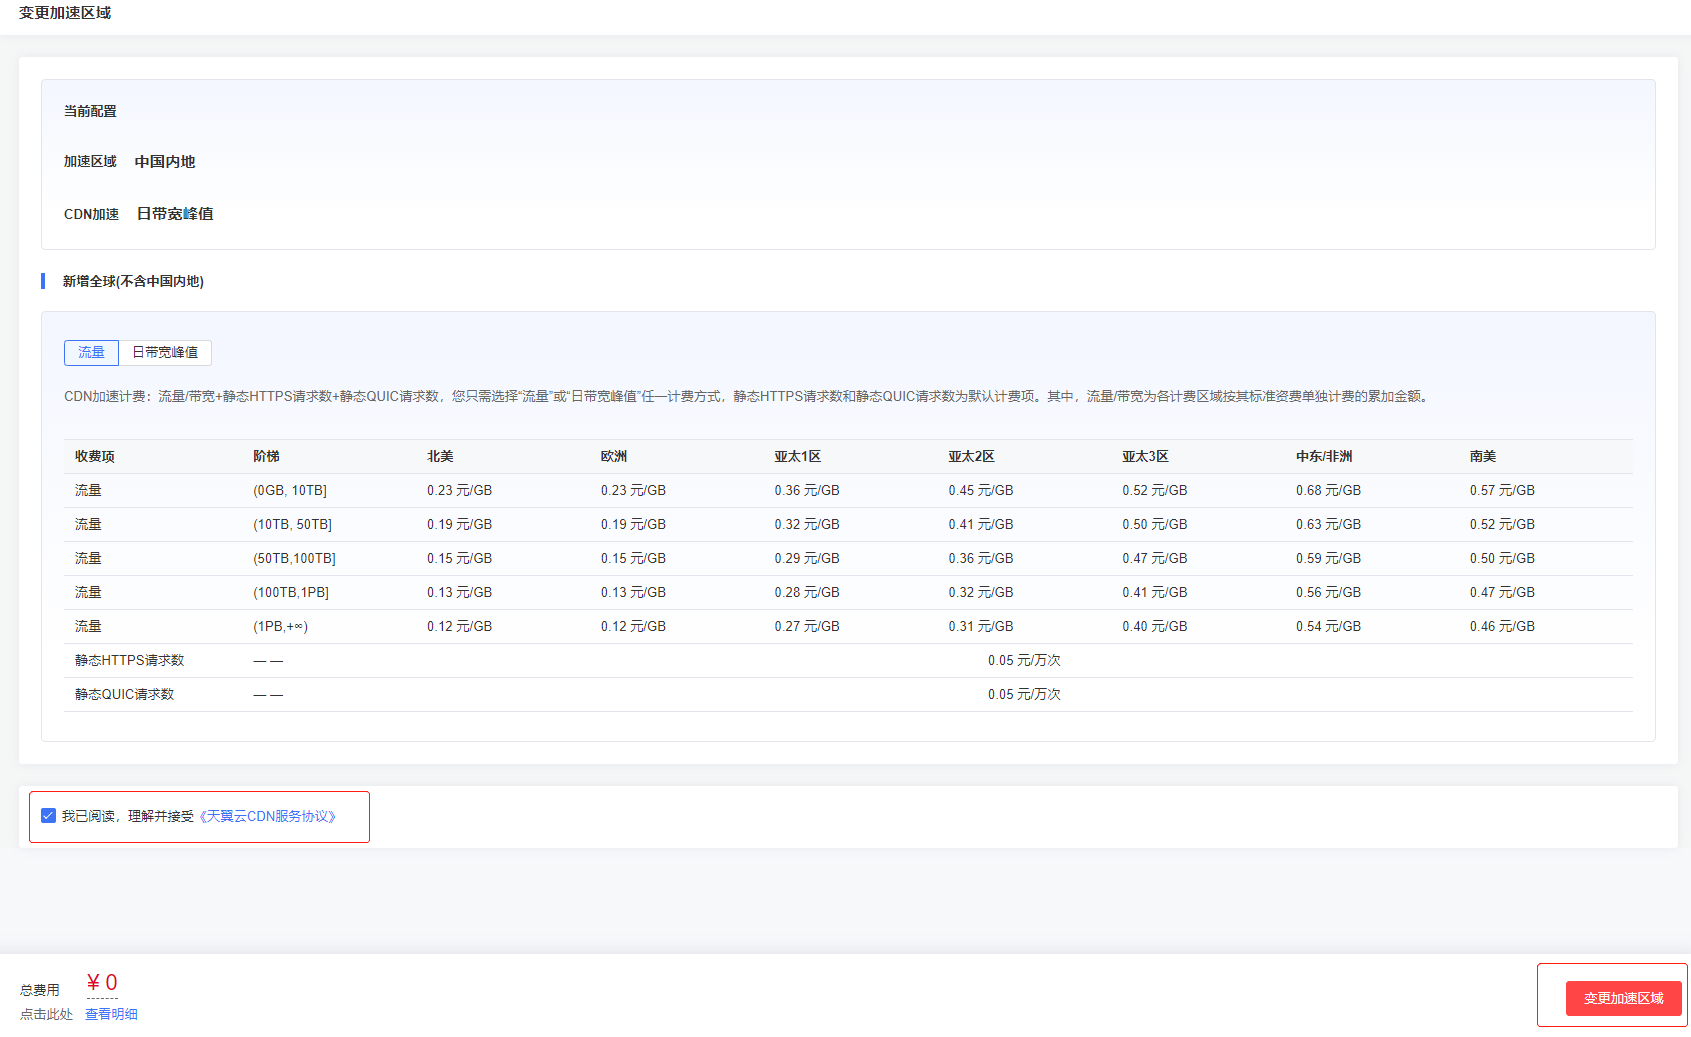The height and width of the screenshot is (1037, 1691).
Task: Click the 中国内地 acceleration region value
Action: click(x=165, y=161)
